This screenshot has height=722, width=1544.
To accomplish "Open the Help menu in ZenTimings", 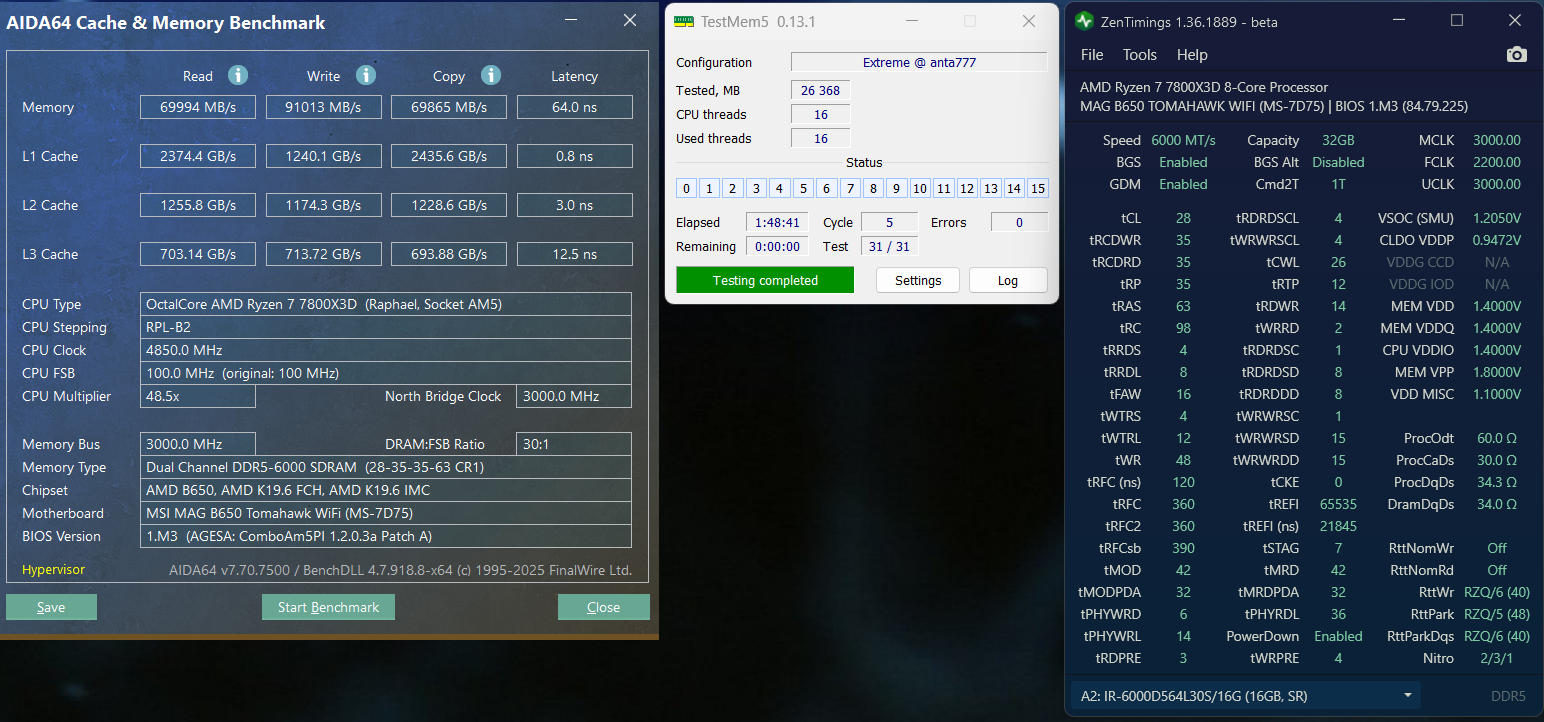I will pos(1191,55).
